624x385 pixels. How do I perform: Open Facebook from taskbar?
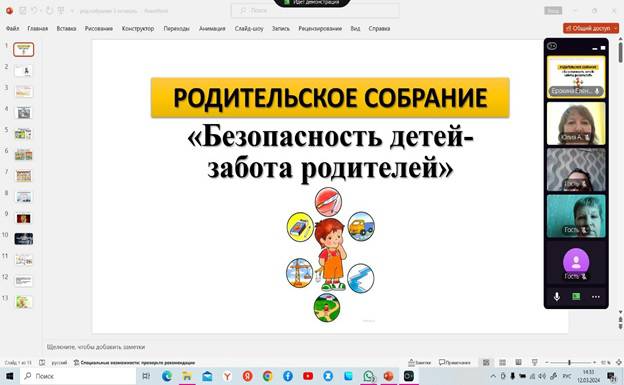[288, 376]
